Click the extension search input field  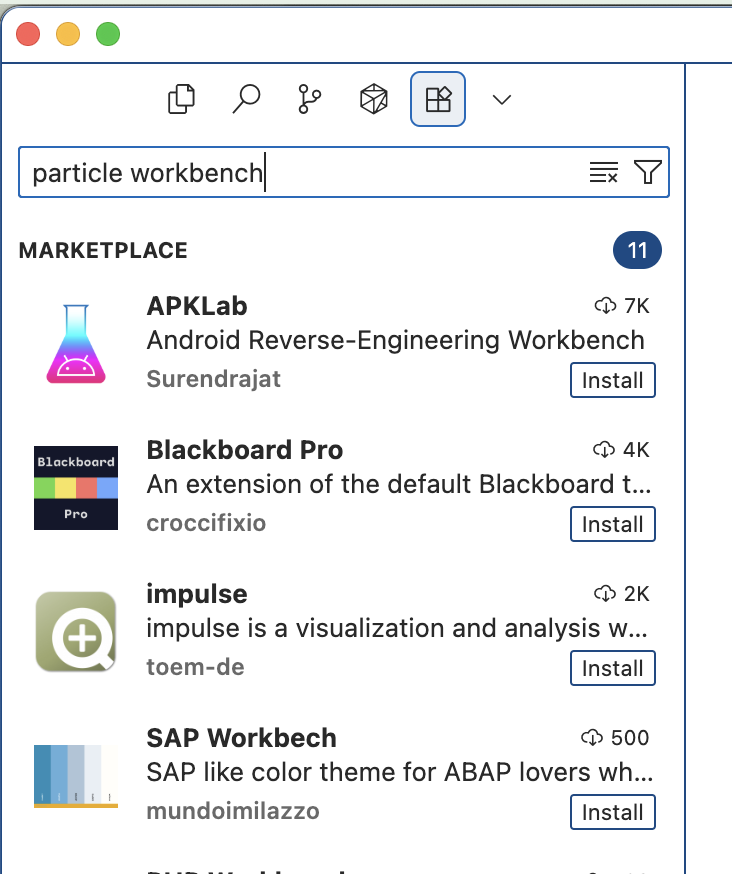click(x=300, y=173)
